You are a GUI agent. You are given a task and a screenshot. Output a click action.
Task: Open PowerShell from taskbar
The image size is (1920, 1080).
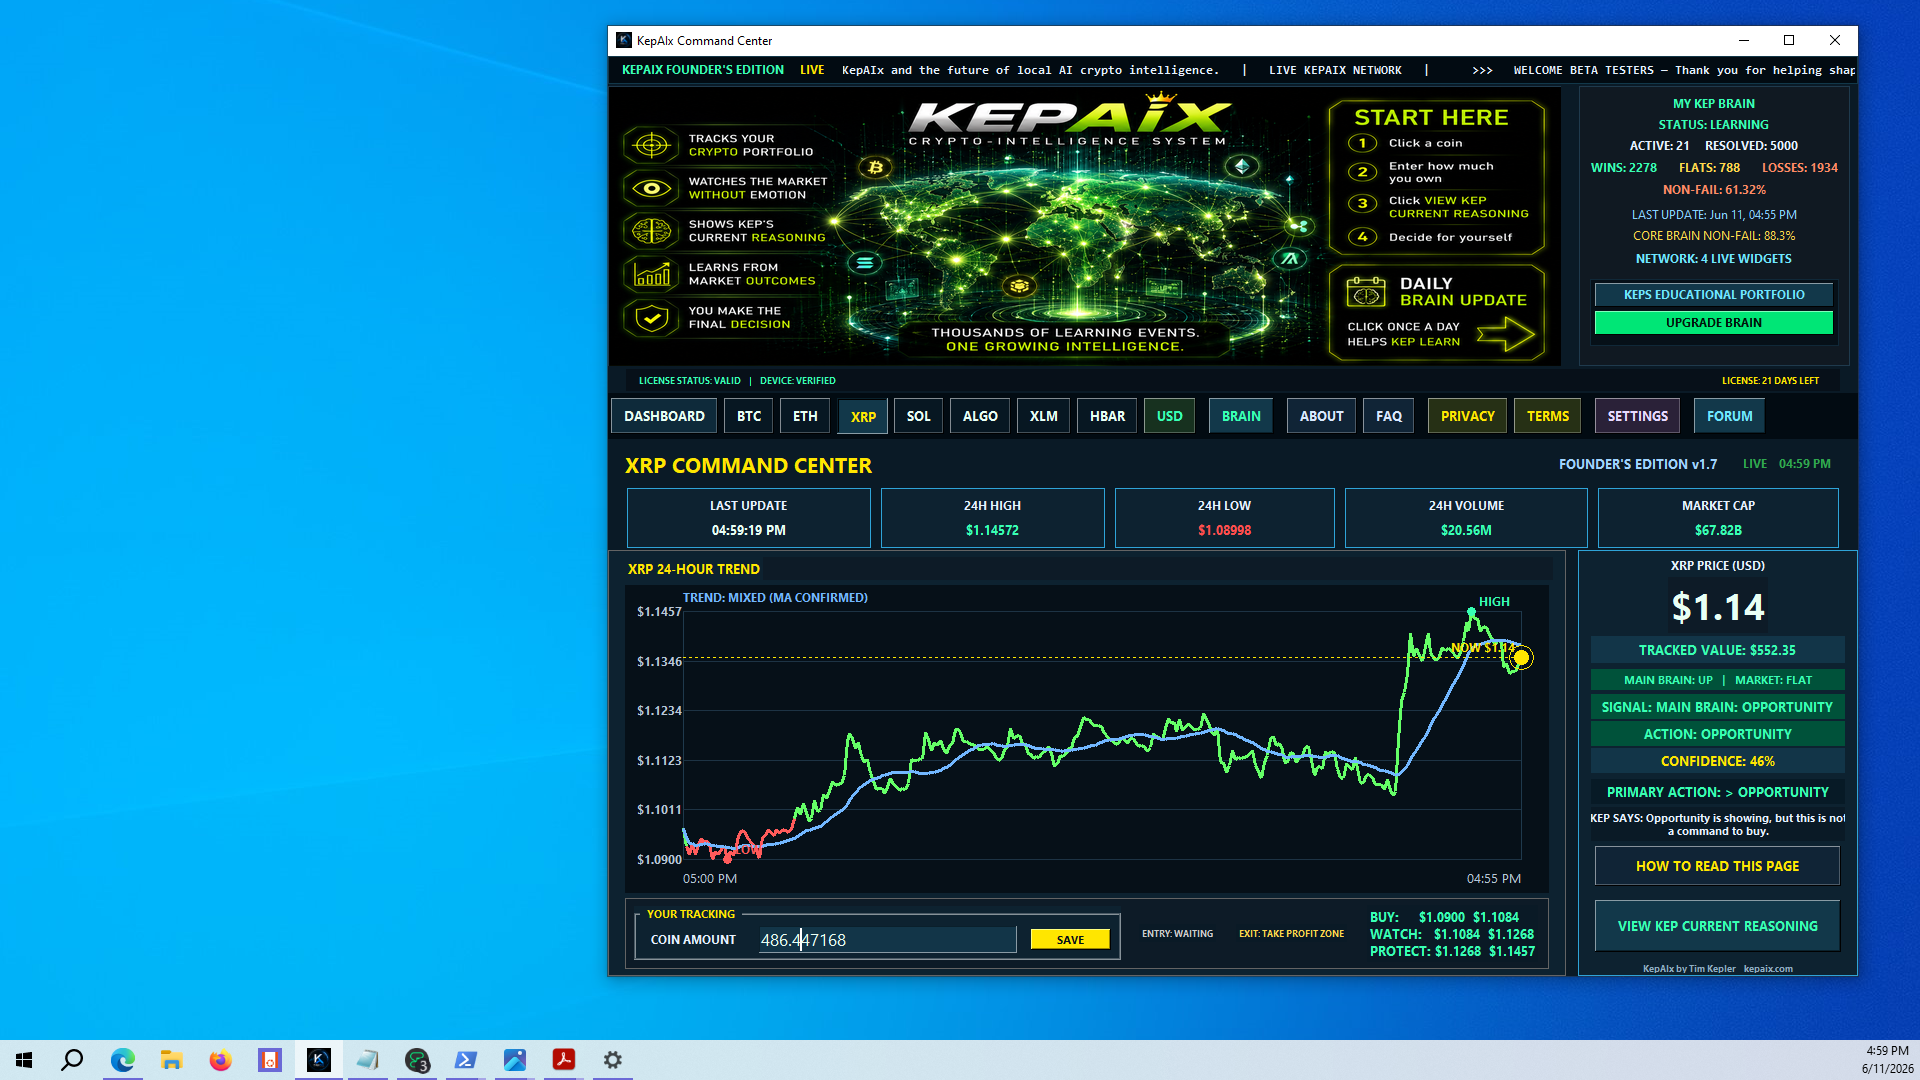tap(465, 1060)
